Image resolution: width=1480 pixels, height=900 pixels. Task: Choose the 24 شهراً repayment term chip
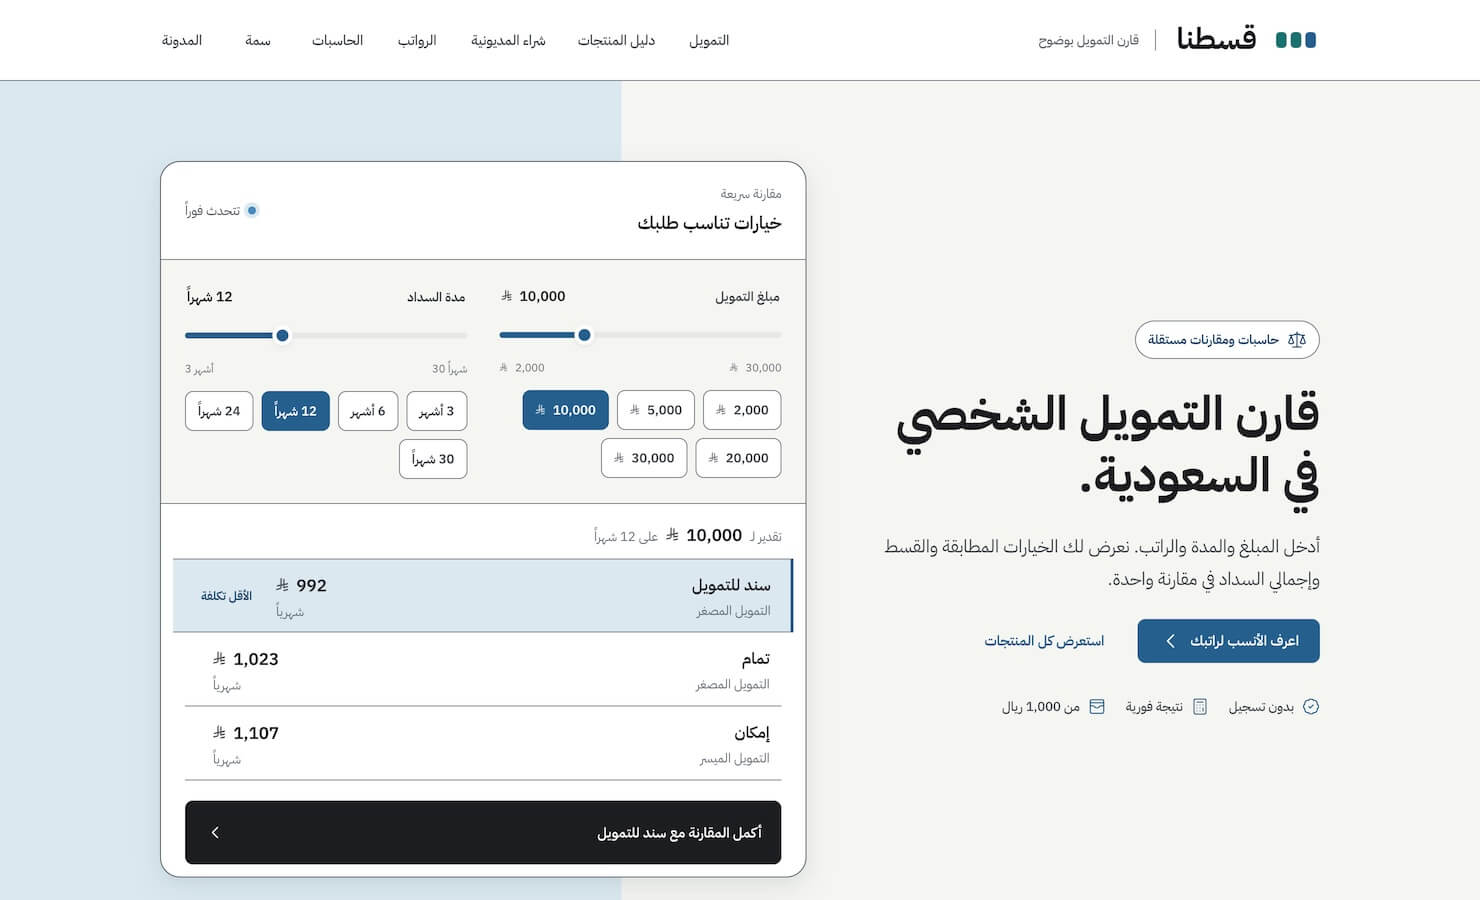pyautogui.click(x=219, y=411)
